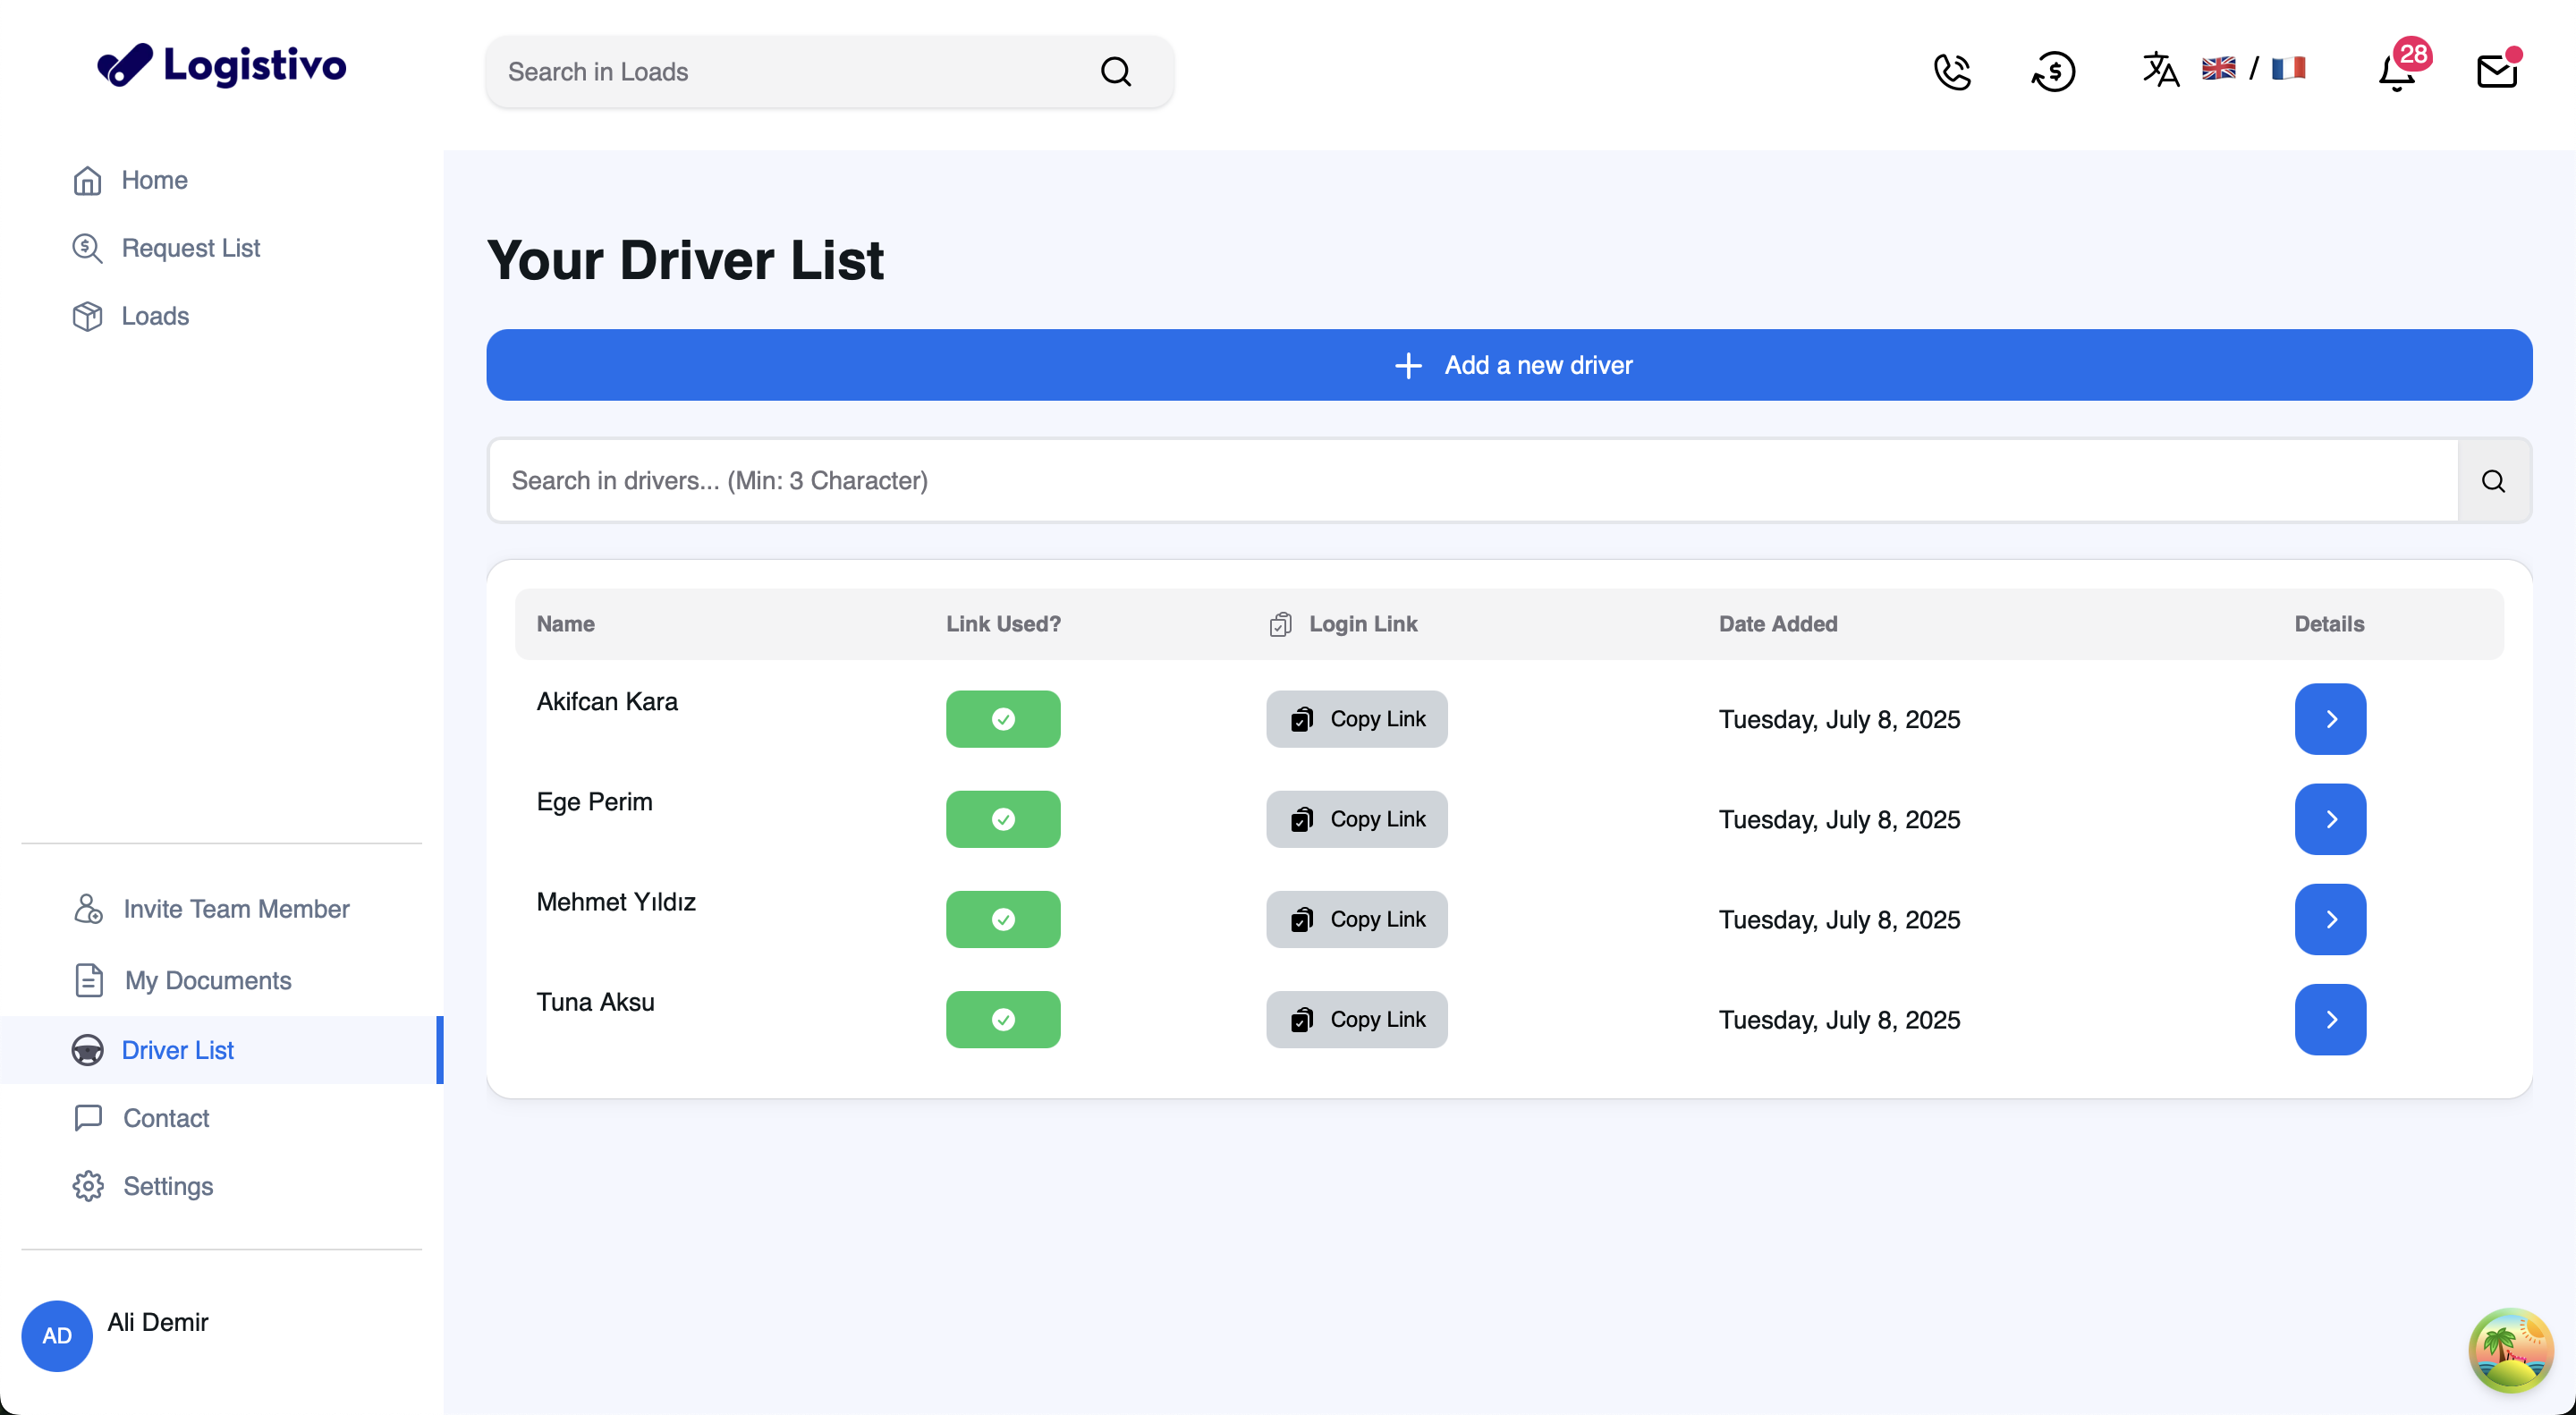Open details arrow for Ege Perim
Image resolution: width=2576 pixels, height=1415 pixels.
point(2330,819)
